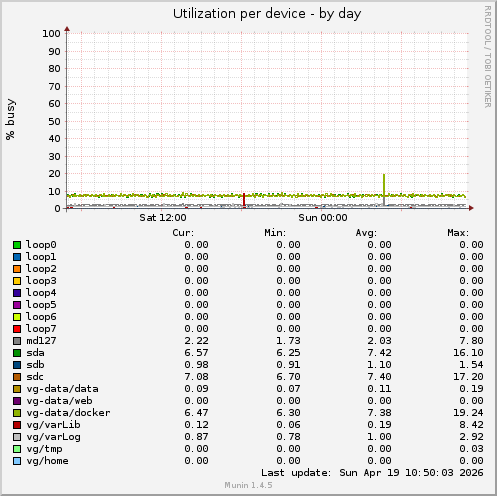Click the 'vg-data/data' legend label

coord(62,389)
